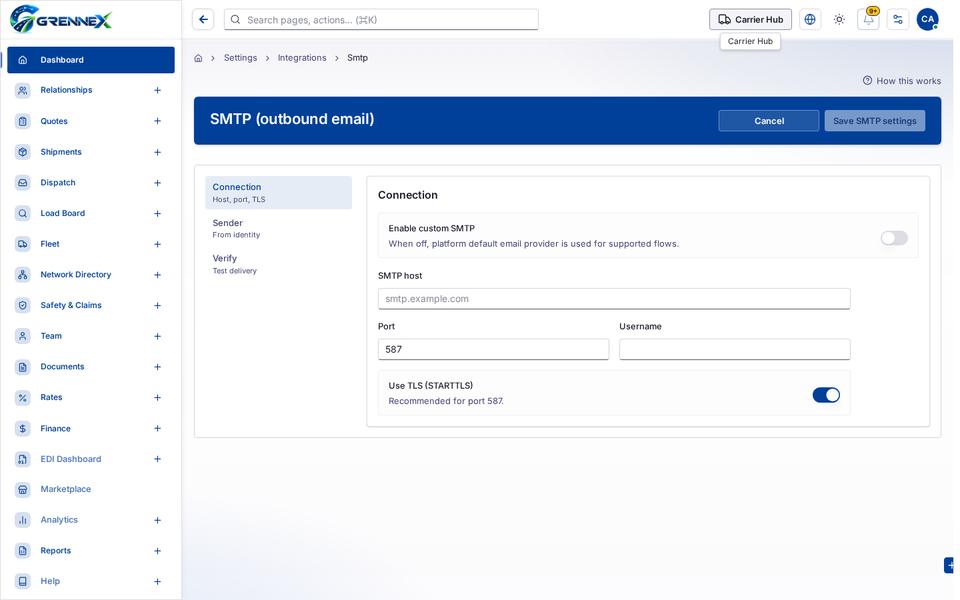960x600 pixels.
Task: Click Save SMTP settings
Action: click(x=874, y=121)
